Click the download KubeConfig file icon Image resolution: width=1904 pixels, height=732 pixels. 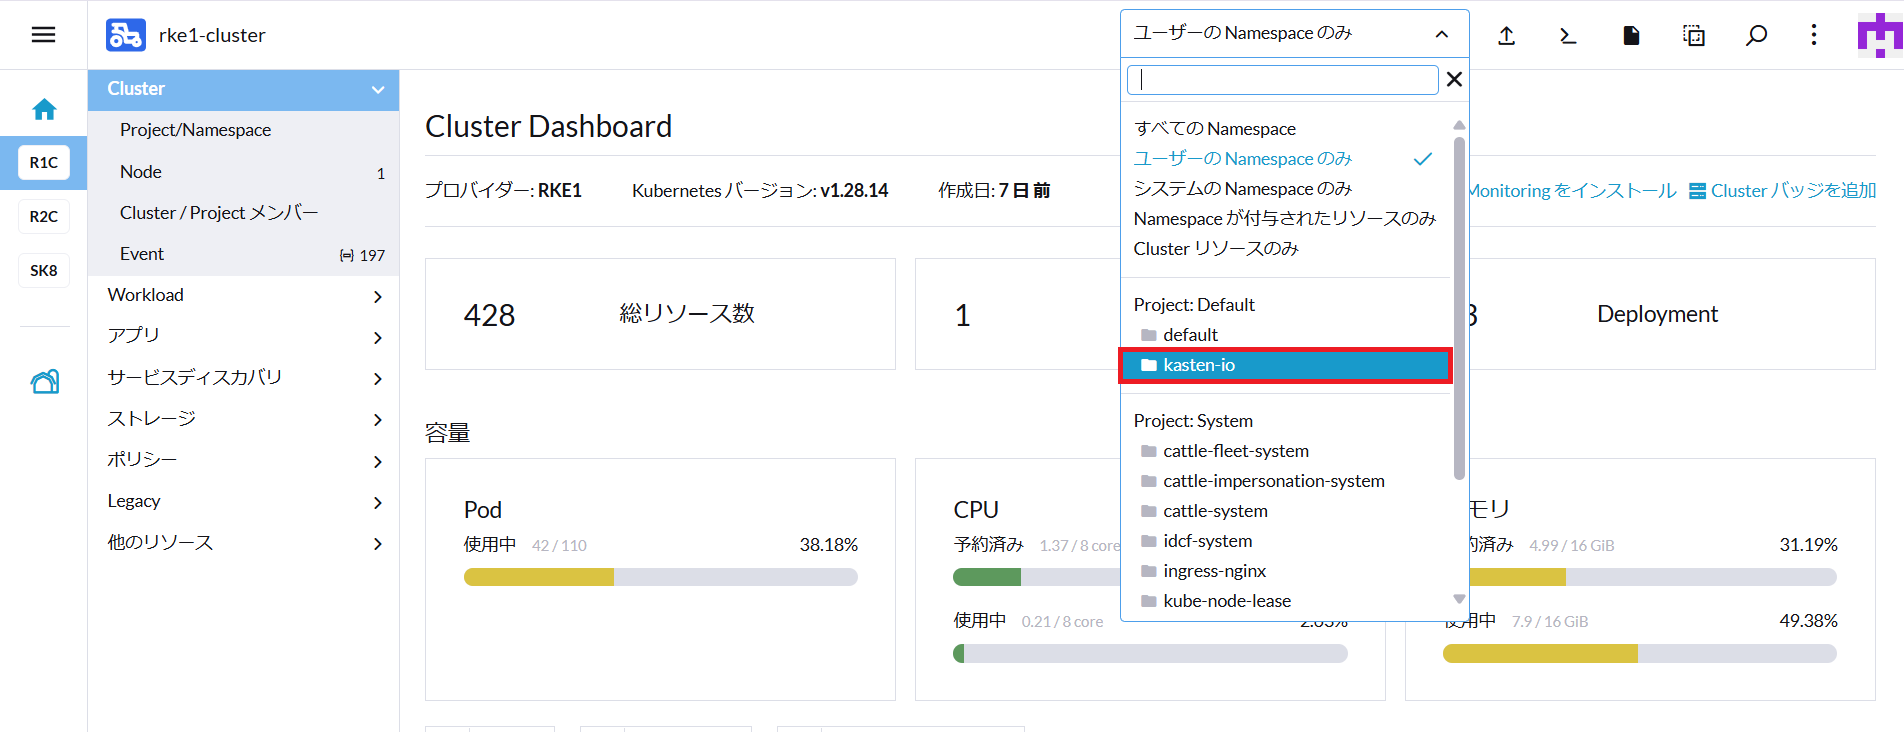(1631, 36)
